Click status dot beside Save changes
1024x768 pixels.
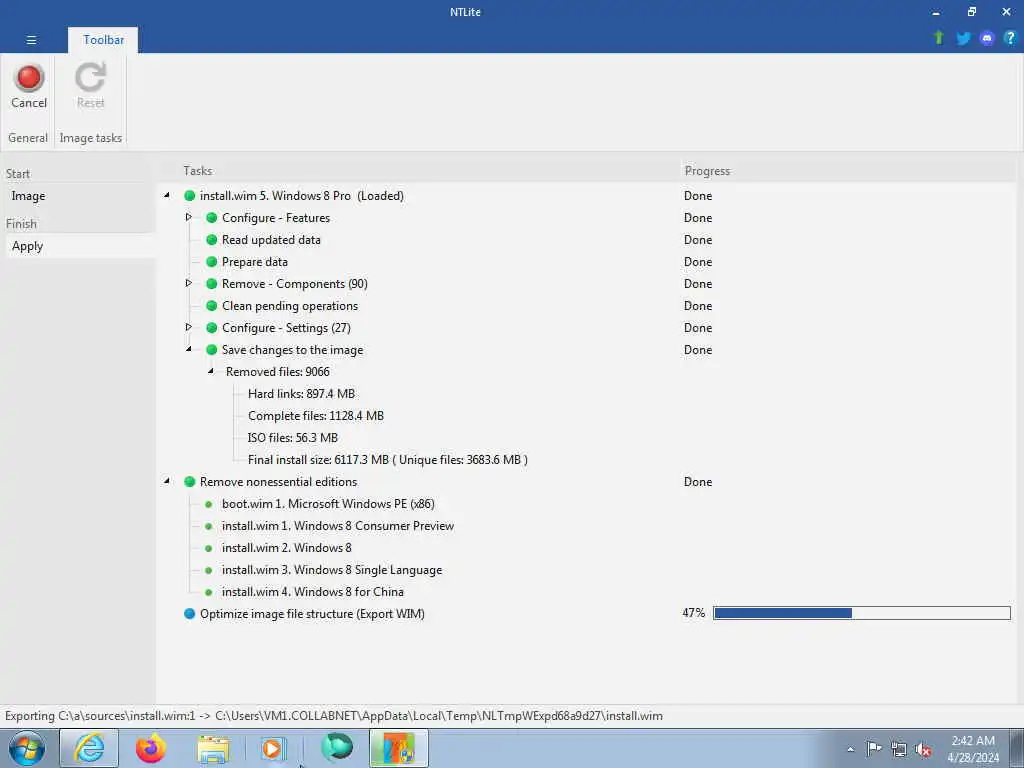211,349
